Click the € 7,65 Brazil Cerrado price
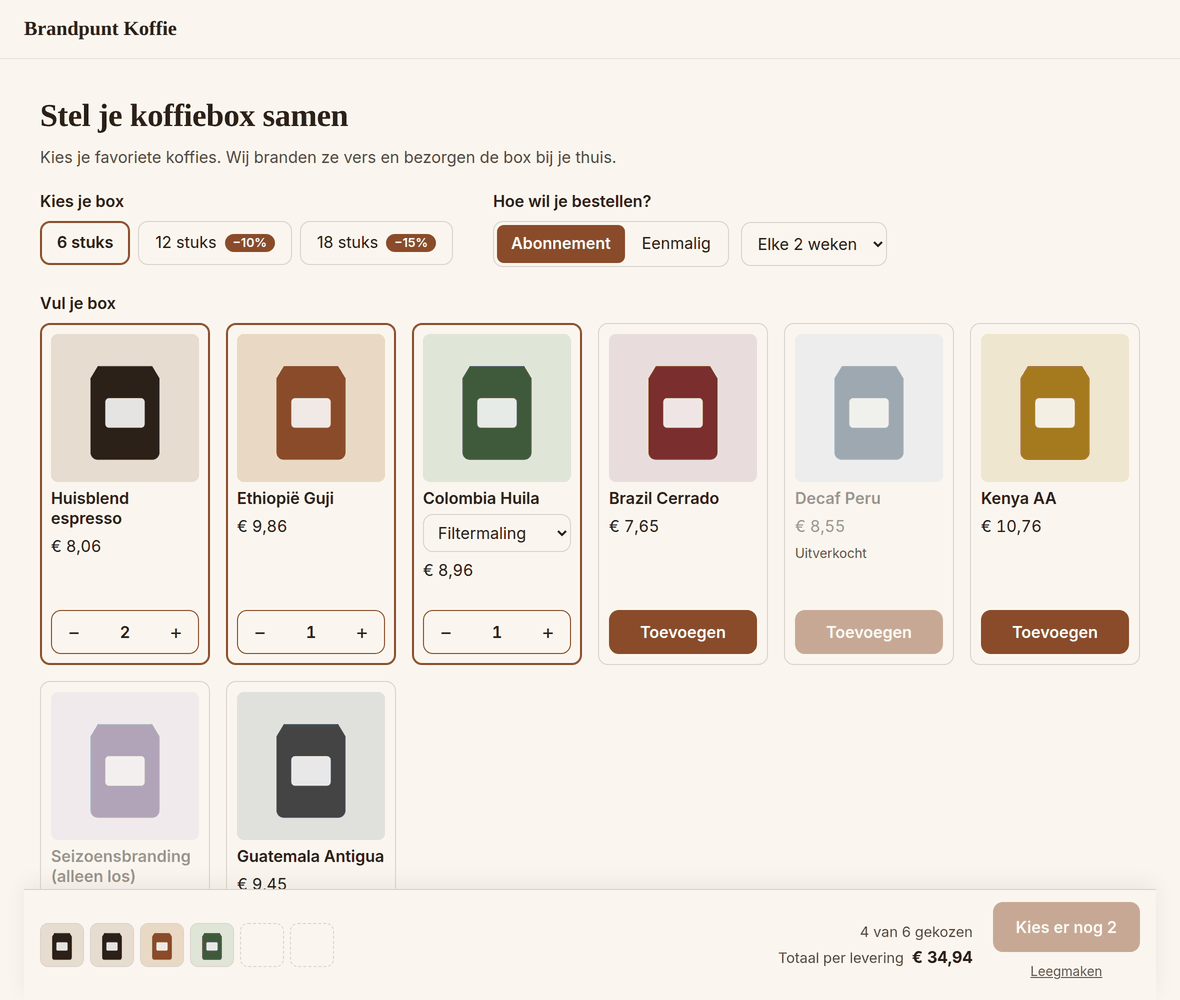Viewport: 1180px width, 1000px height. pos(634,526)
